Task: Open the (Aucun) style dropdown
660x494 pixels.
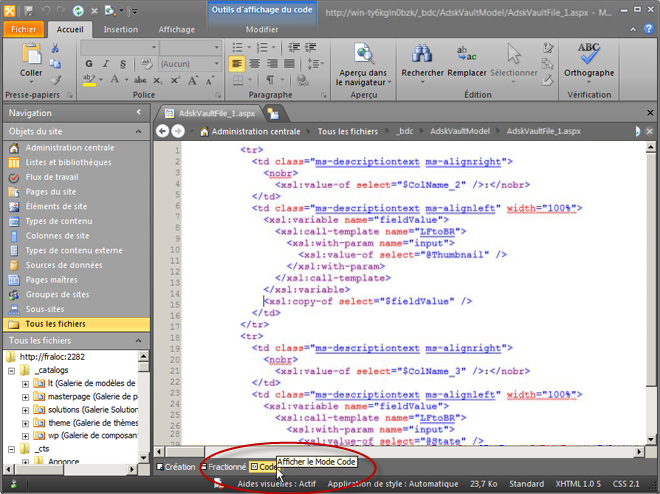Action: pos(190,64)
